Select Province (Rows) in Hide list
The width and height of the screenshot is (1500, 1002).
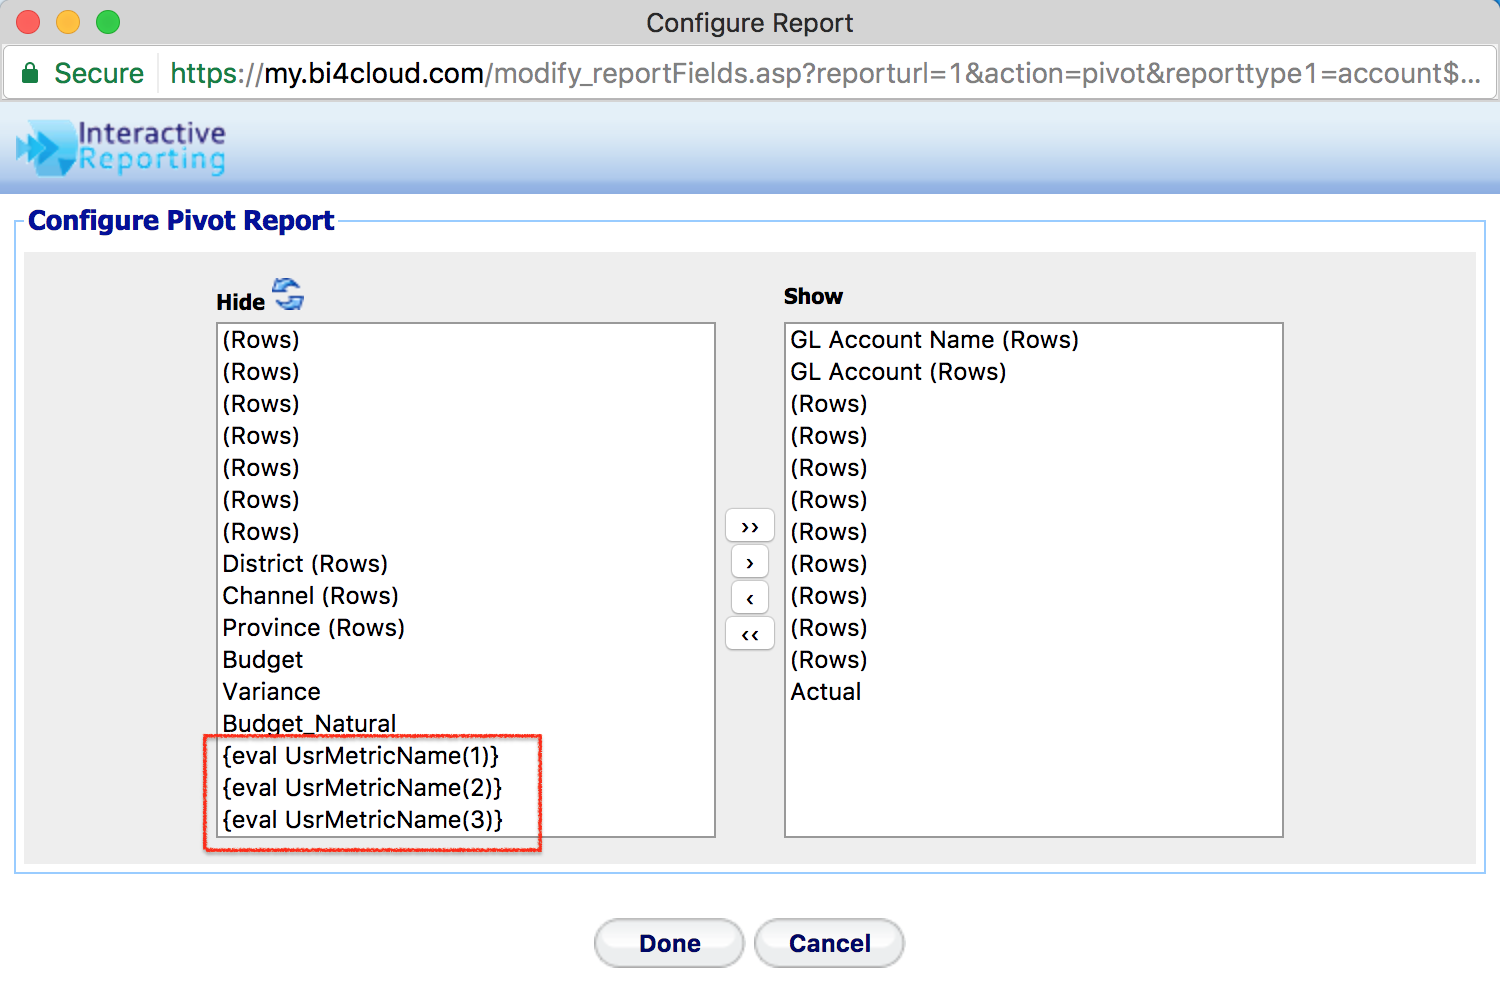(x=466, y=628)
